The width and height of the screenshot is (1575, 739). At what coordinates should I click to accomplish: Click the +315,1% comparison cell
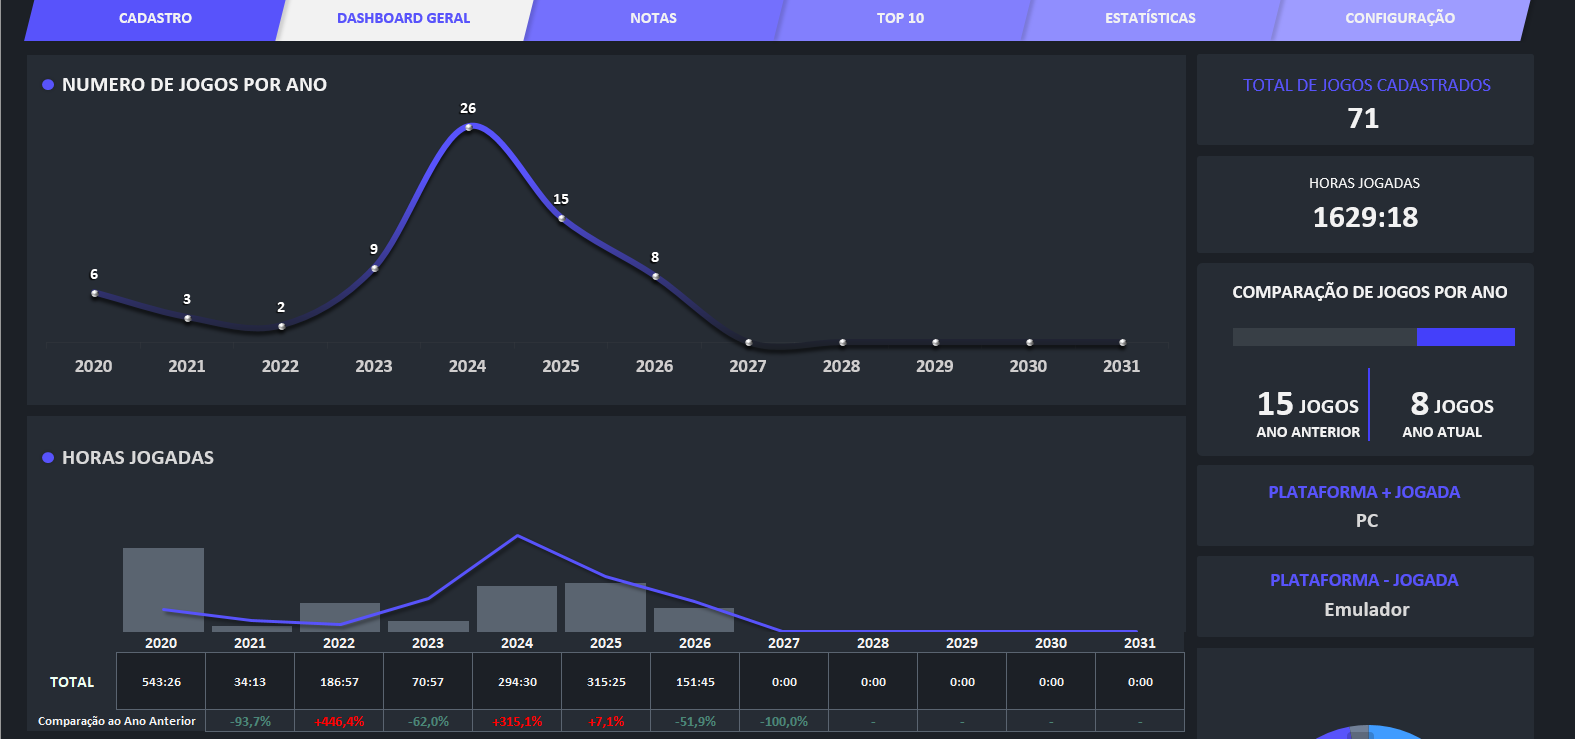pos(517,721)
